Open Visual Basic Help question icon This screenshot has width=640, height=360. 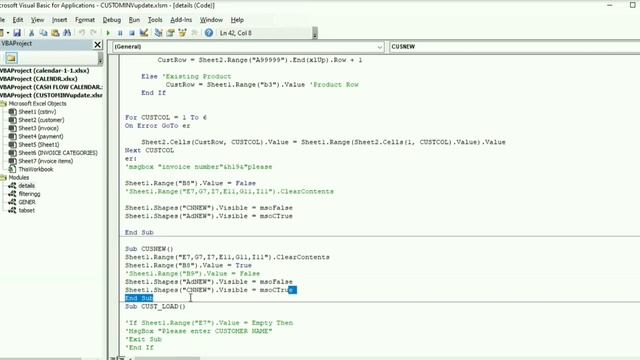pyautogui.click(x=209, y=33)
